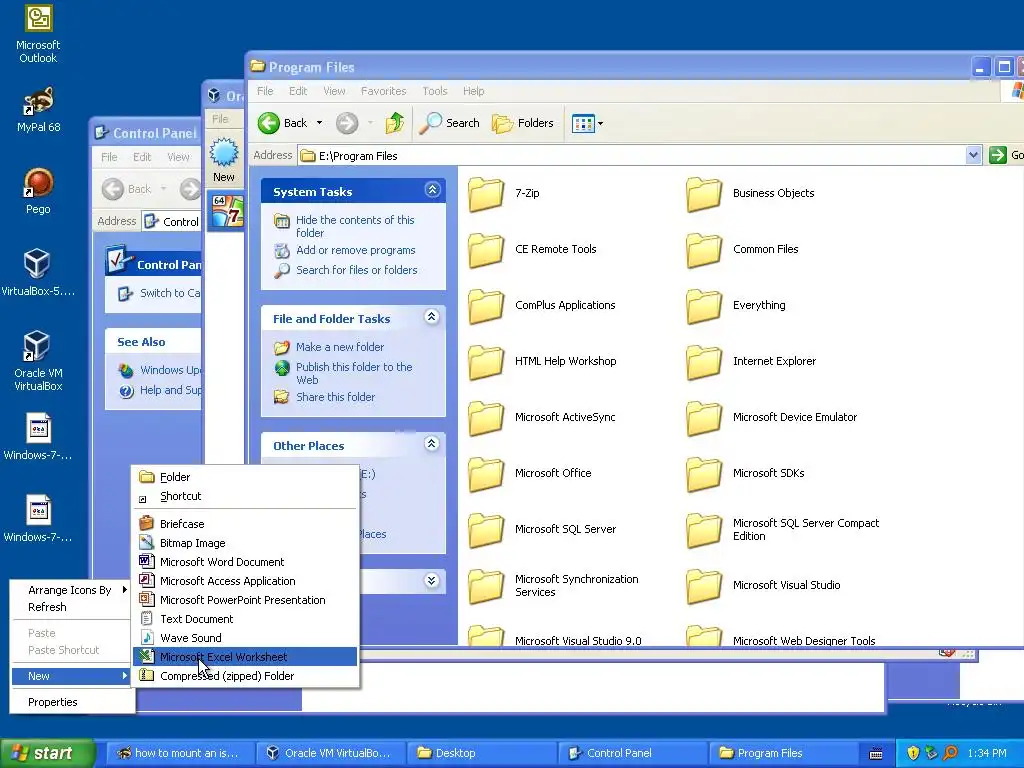Choose Compressed (zipped) Folder entry
This screenshot has height=768, width=1024.
(245, 676)
